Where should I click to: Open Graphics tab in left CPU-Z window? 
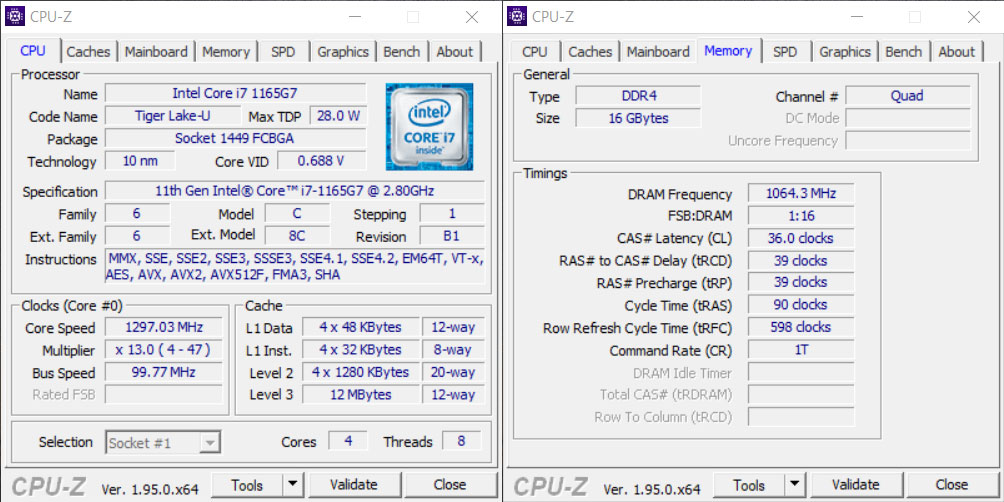click(x=343, y=52)
